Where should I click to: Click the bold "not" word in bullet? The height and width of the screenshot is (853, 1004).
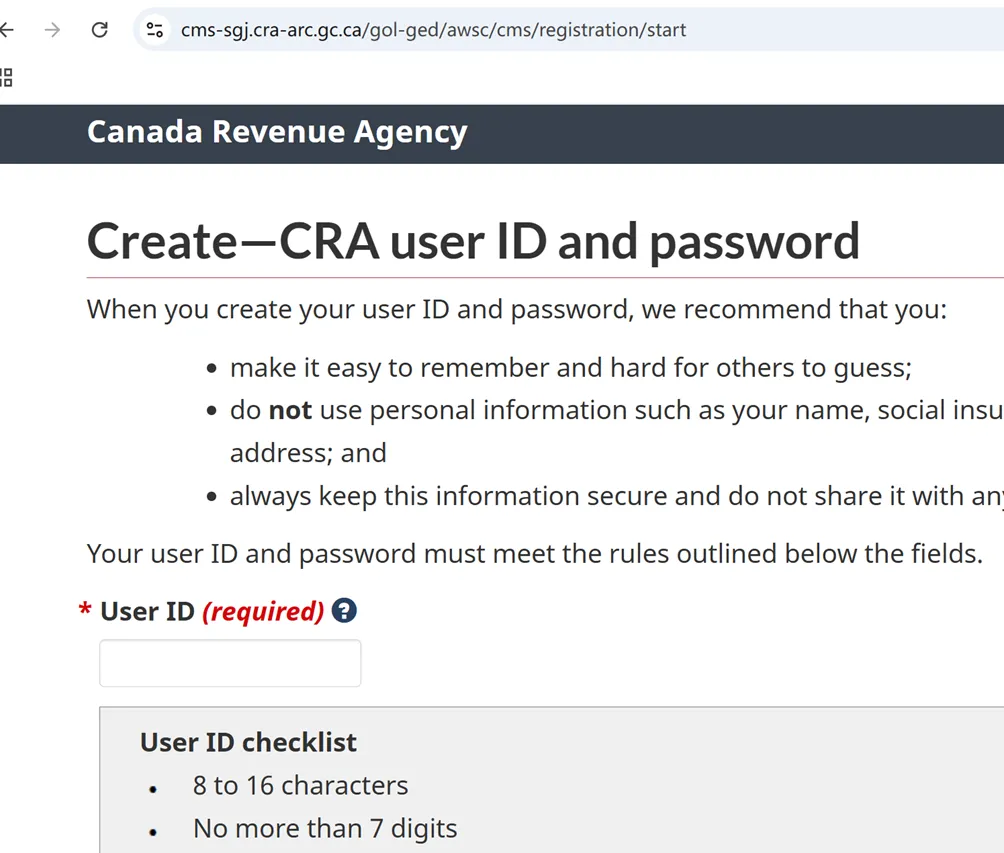click(x=290, y=410)
